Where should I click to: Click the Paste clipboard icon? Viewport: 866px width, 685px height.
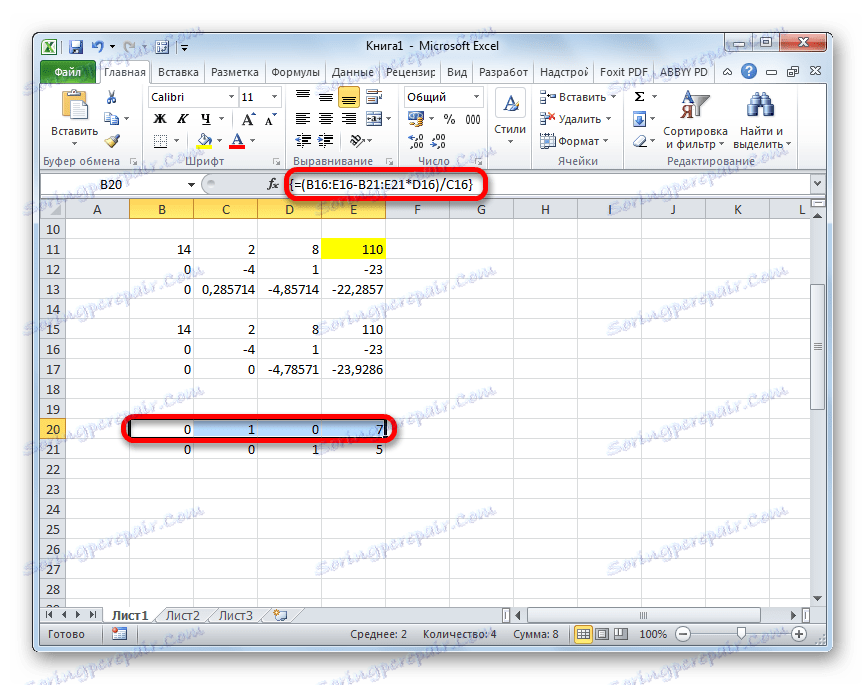[75, 106]
